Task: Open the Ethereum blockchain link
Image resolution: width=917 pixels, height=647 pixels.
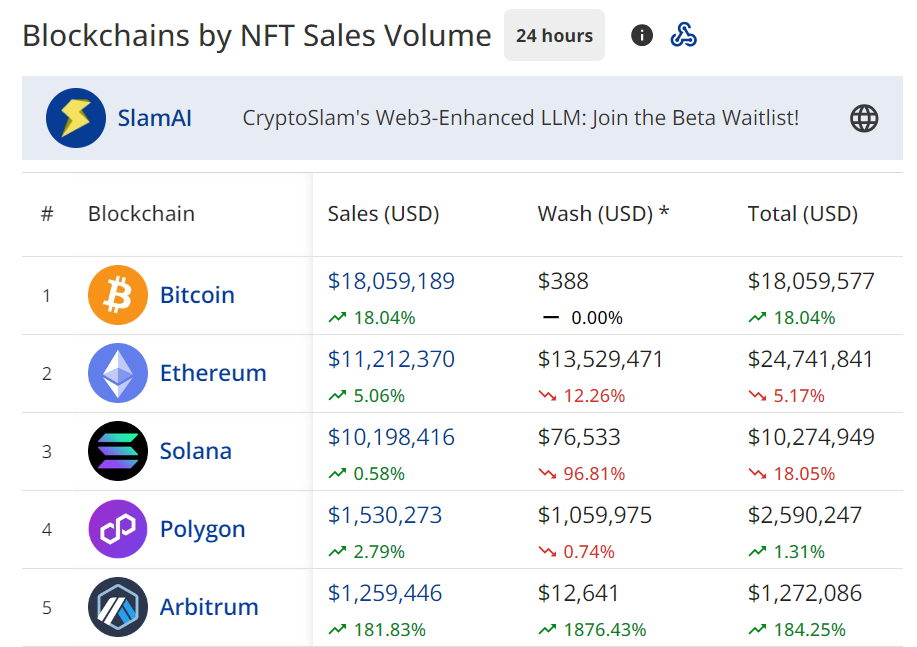Action: pyautogui.click(x=213, y=373)
